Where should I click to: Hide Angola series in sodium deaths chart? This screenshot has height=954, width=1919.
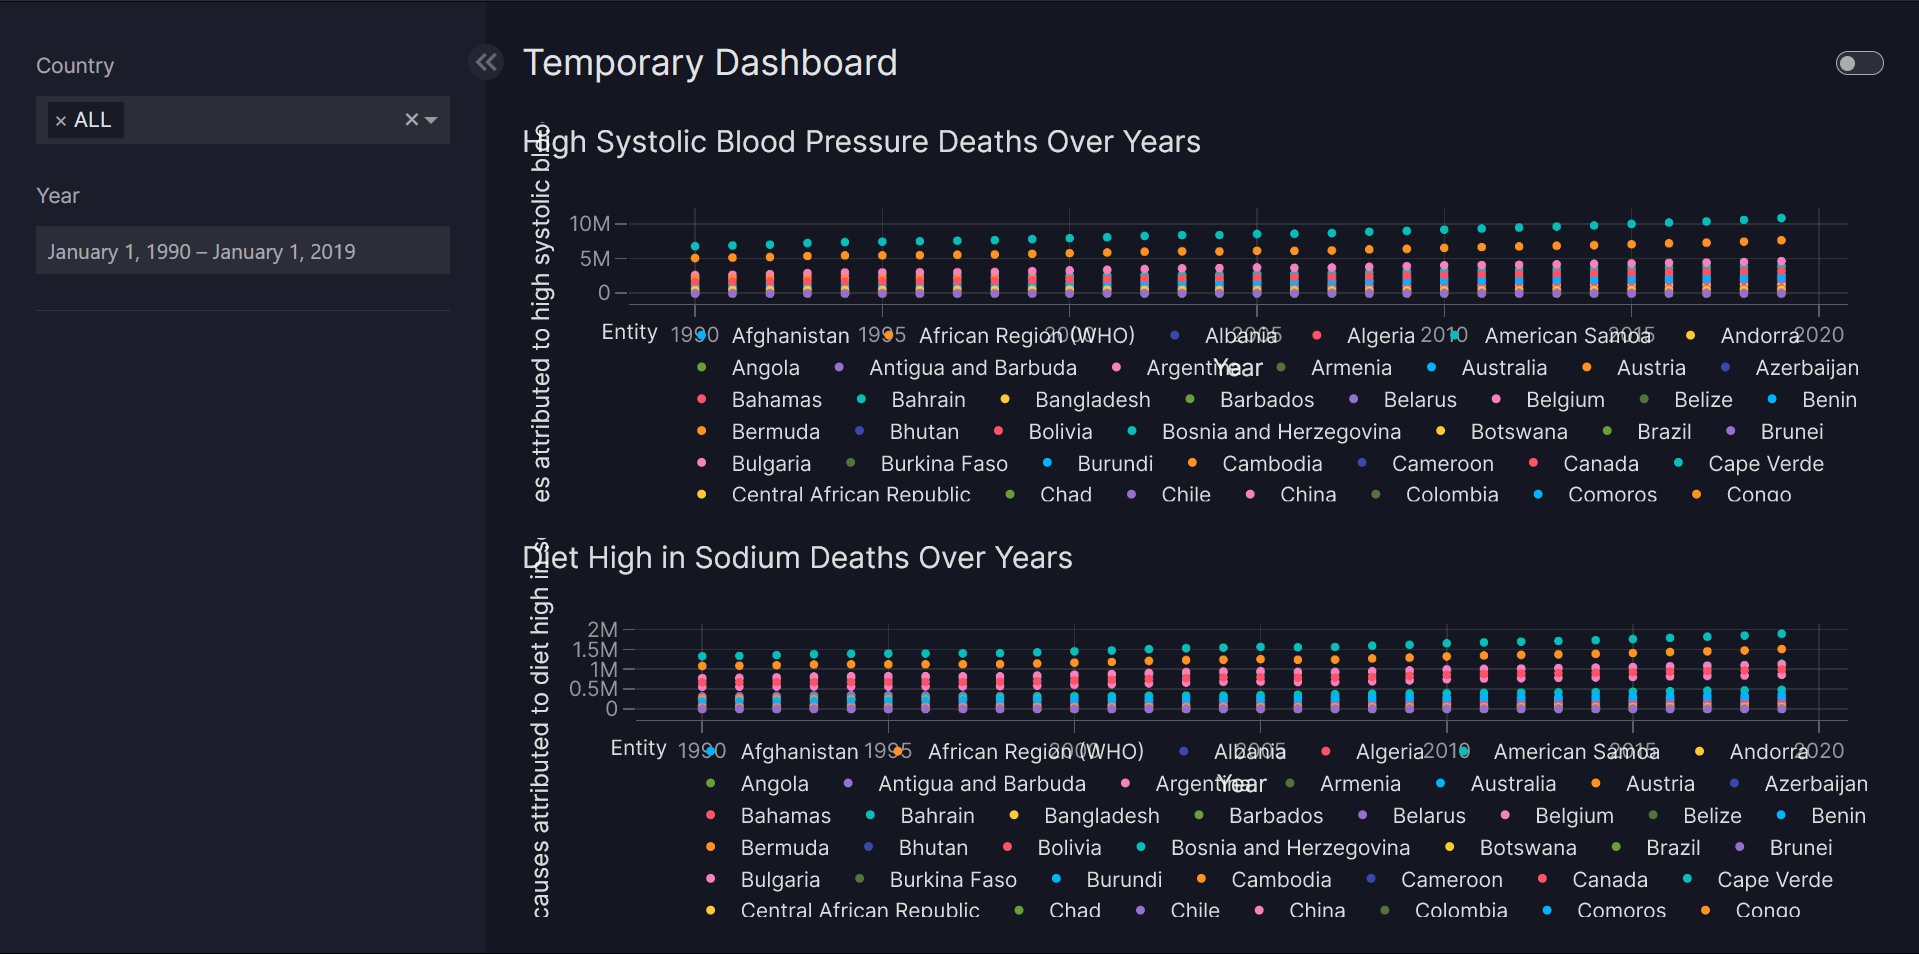pos(774,784)
